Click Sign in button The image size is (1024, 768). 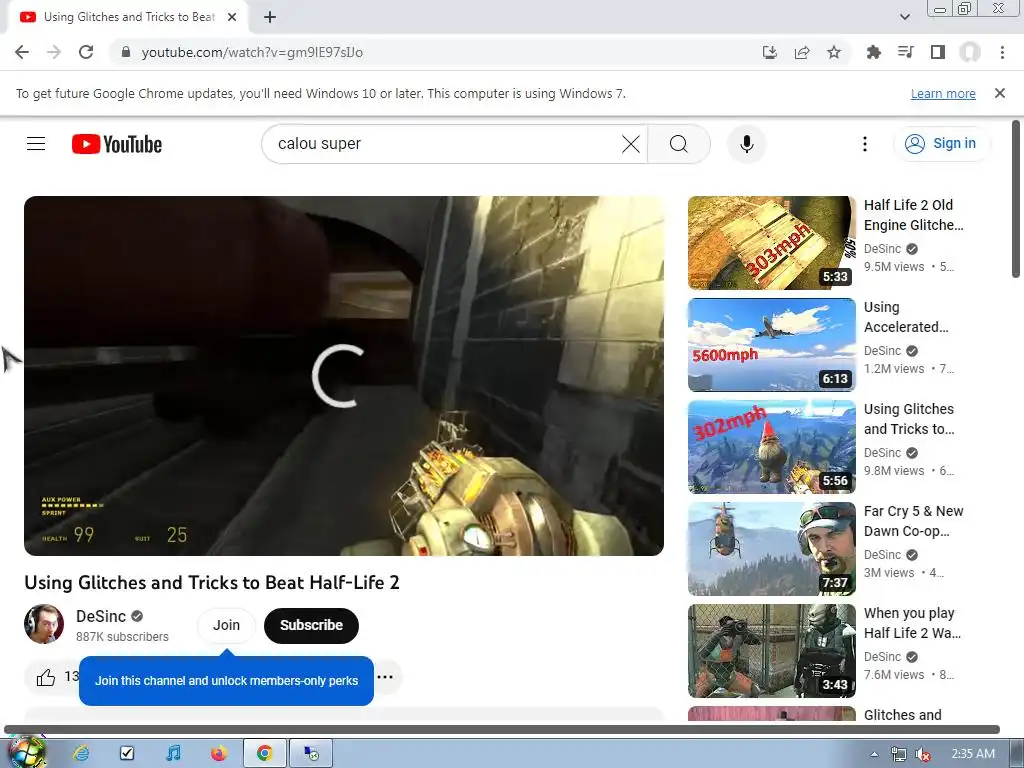click(x=941, y=144)
